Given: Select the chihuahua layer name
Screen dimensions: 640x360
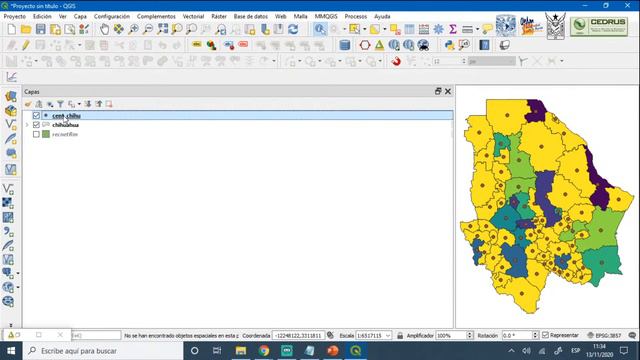Looking at the screenshot, I should [65, 125].
